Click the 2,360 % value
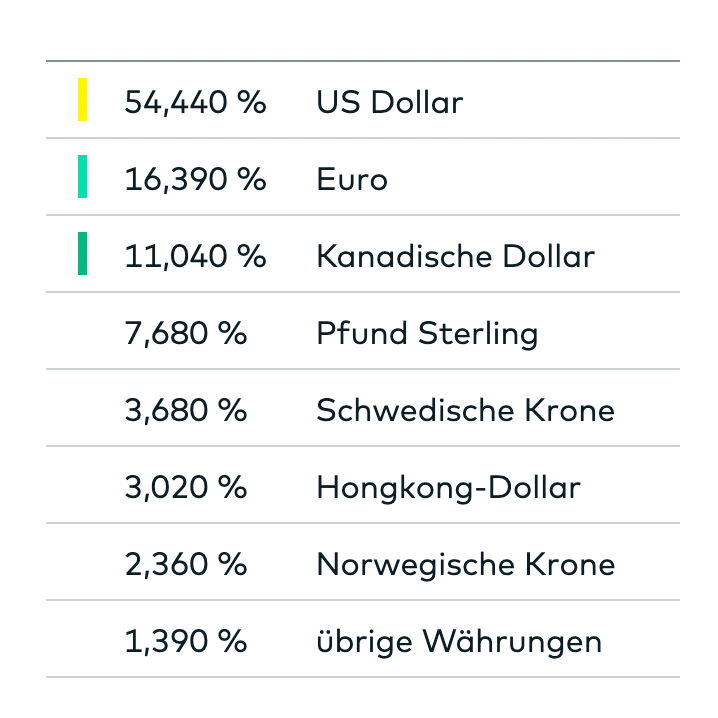Viewport: 718px width, 718px height. pos(185,564)
